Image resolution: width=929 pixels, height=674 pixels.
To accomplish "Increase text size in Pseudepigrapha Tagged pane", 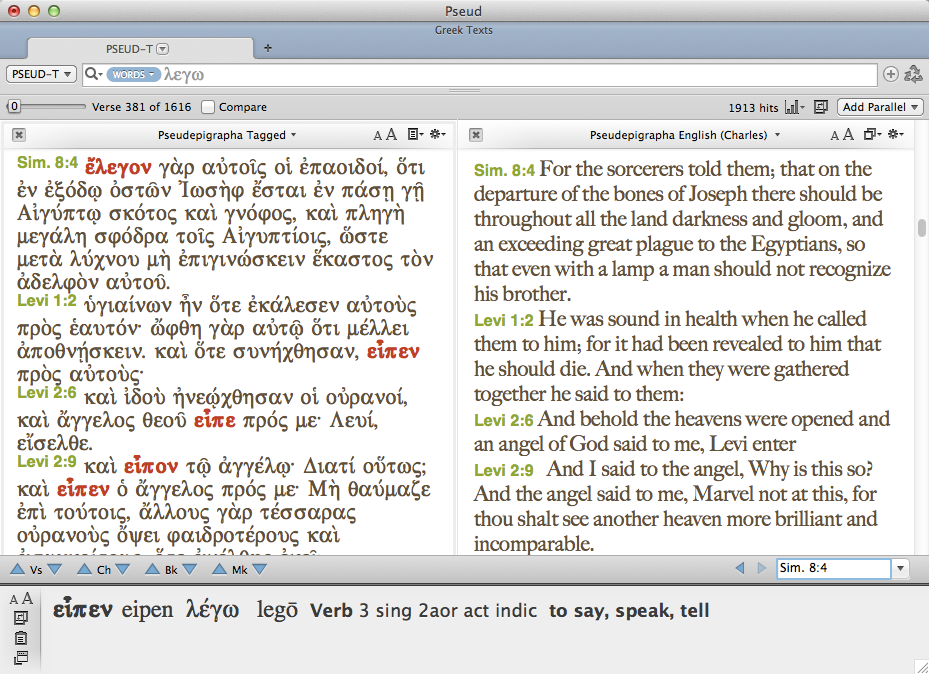I will (x=391, y=135).
